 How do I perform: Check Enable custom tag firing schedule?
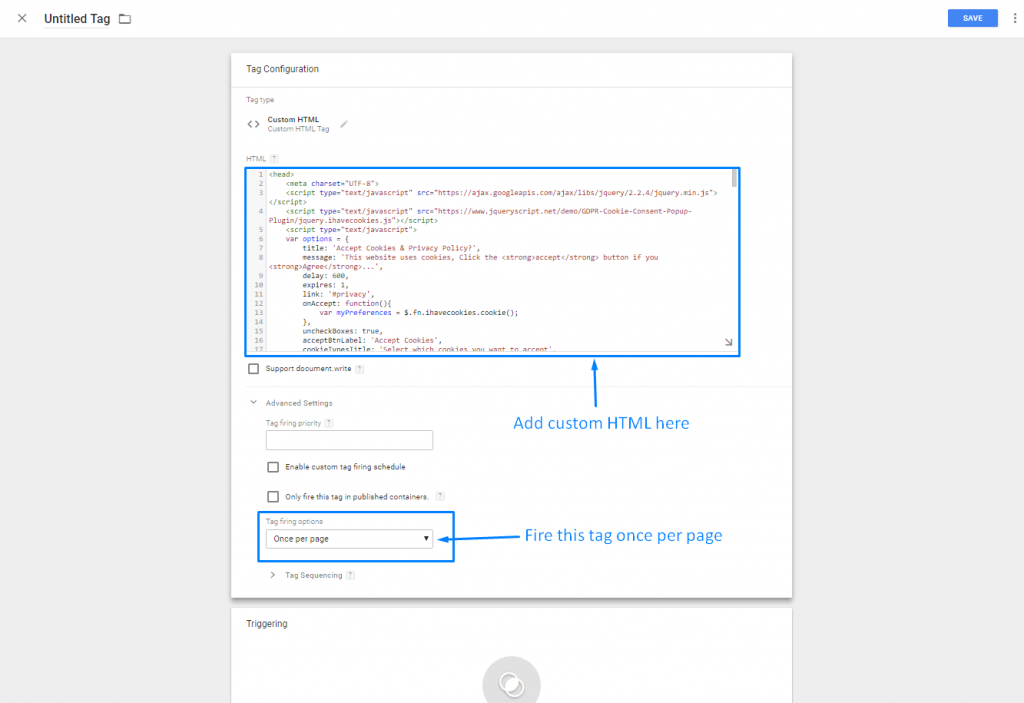coord(273,467)
